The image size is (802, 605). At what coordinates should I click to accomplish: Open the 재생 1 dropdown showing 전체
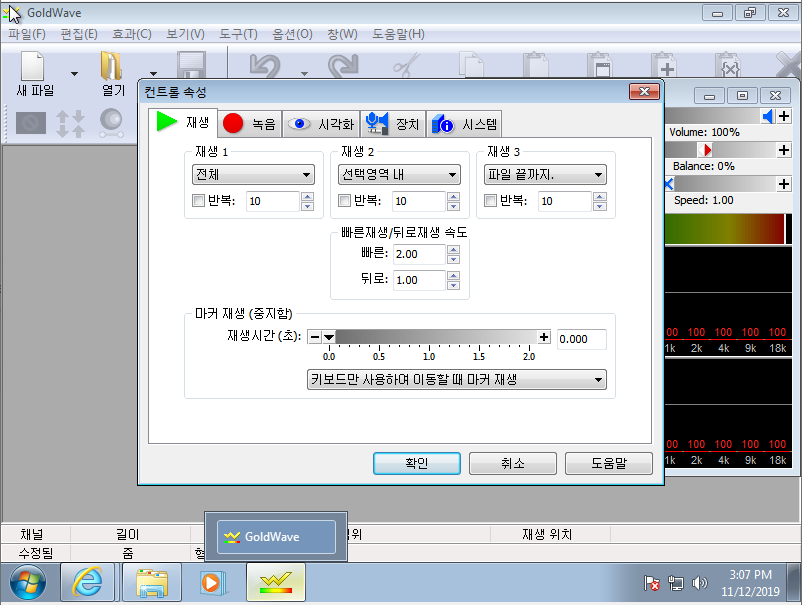[253, 175]
